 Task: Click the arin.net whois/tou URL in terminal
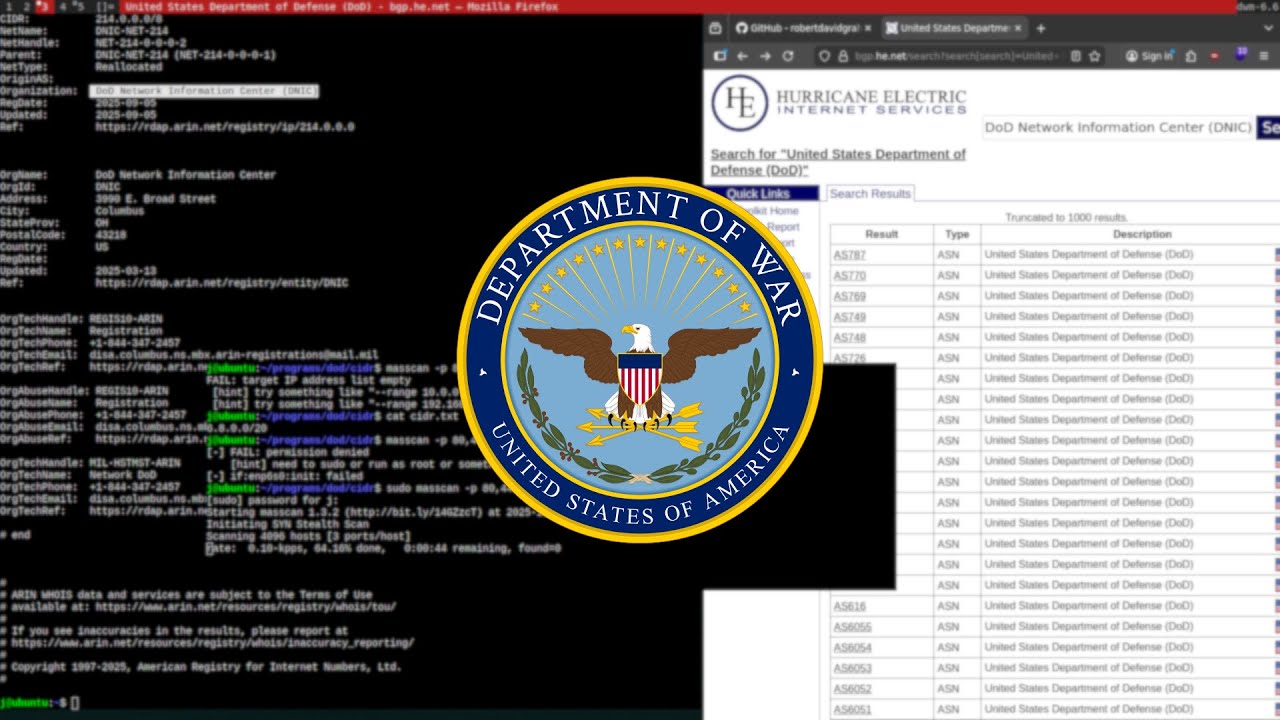tap(246, 606)
